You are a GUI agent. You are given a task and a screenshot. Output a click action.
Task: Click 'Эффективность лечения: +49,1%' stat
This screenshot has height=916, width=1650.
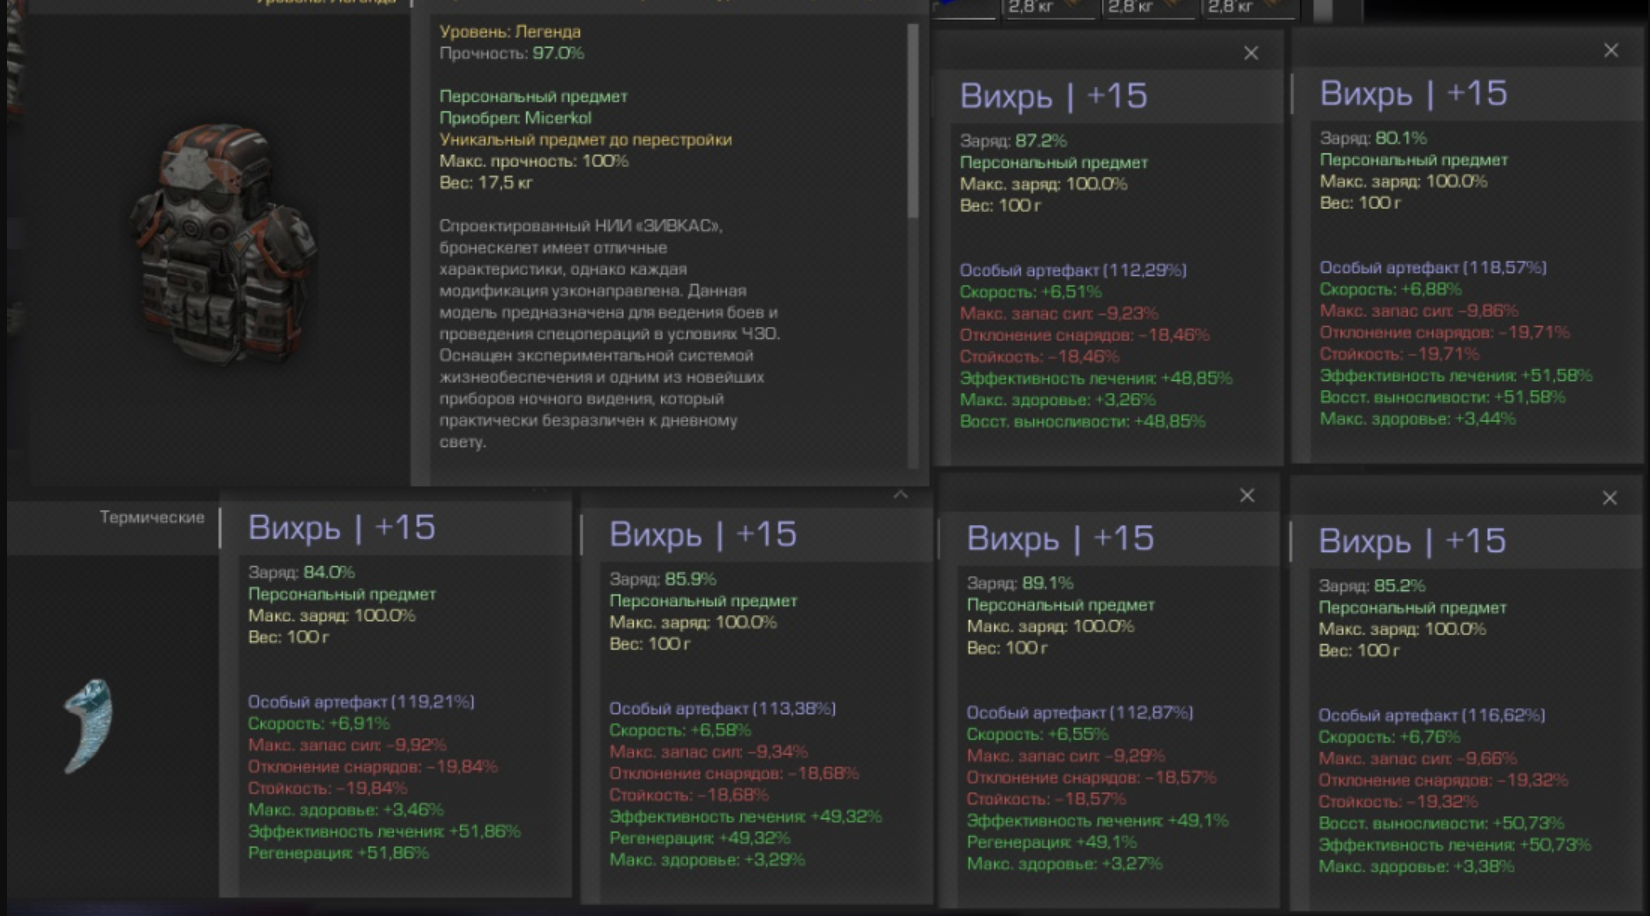click(1097, 821)
